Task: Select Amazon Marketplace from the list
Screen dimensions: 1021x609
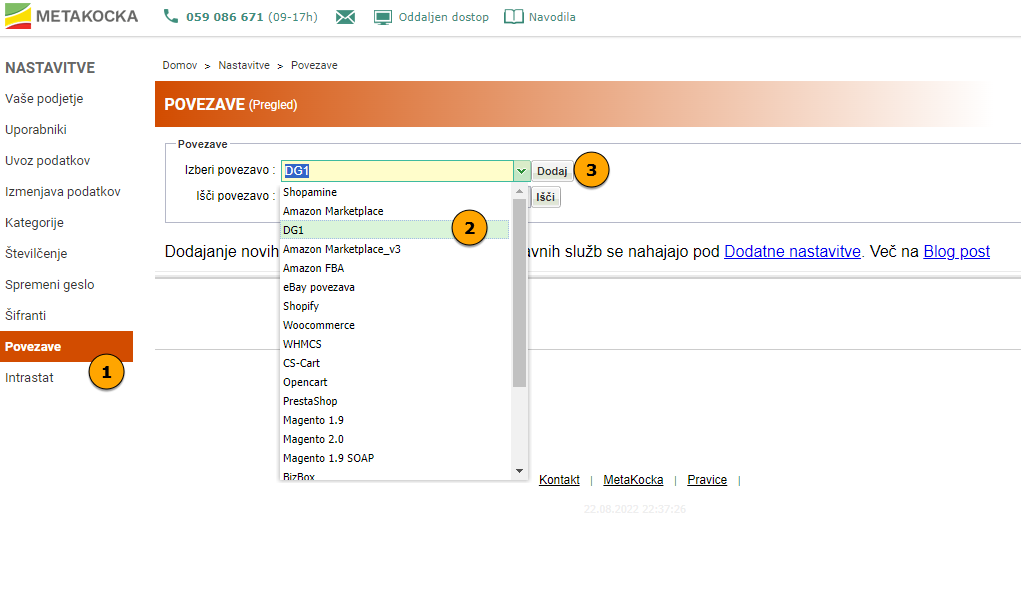Action: [x=395, y=211]
